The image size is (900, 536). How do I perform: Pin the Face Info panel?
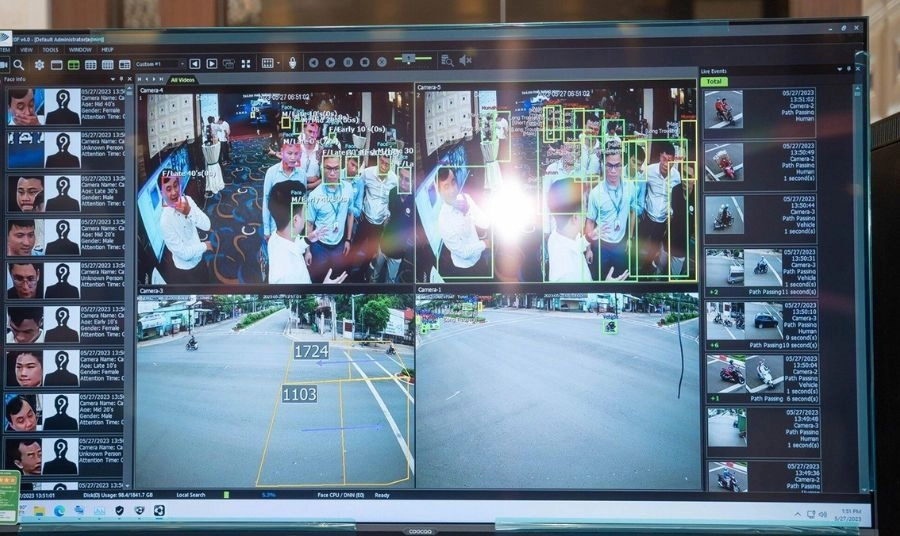121,79
